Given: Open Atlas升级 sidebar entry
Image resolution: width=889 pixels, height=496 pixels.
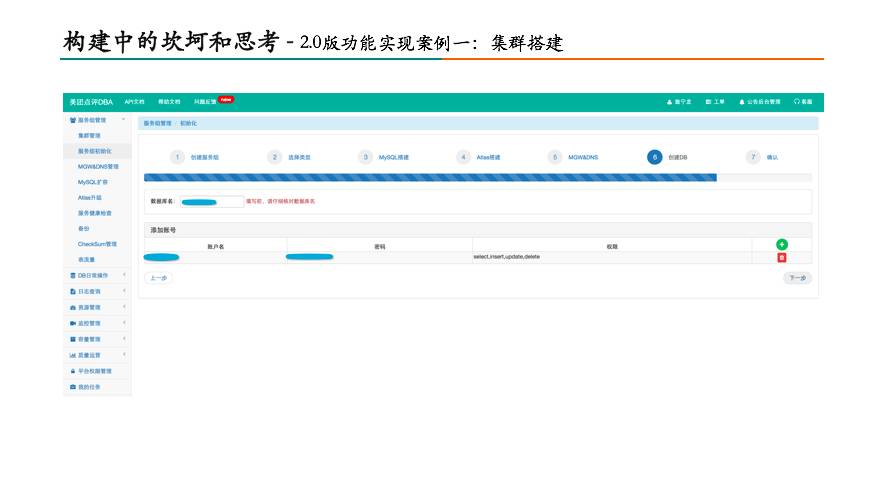Looking at the screenshot, I should click(90, 198).
